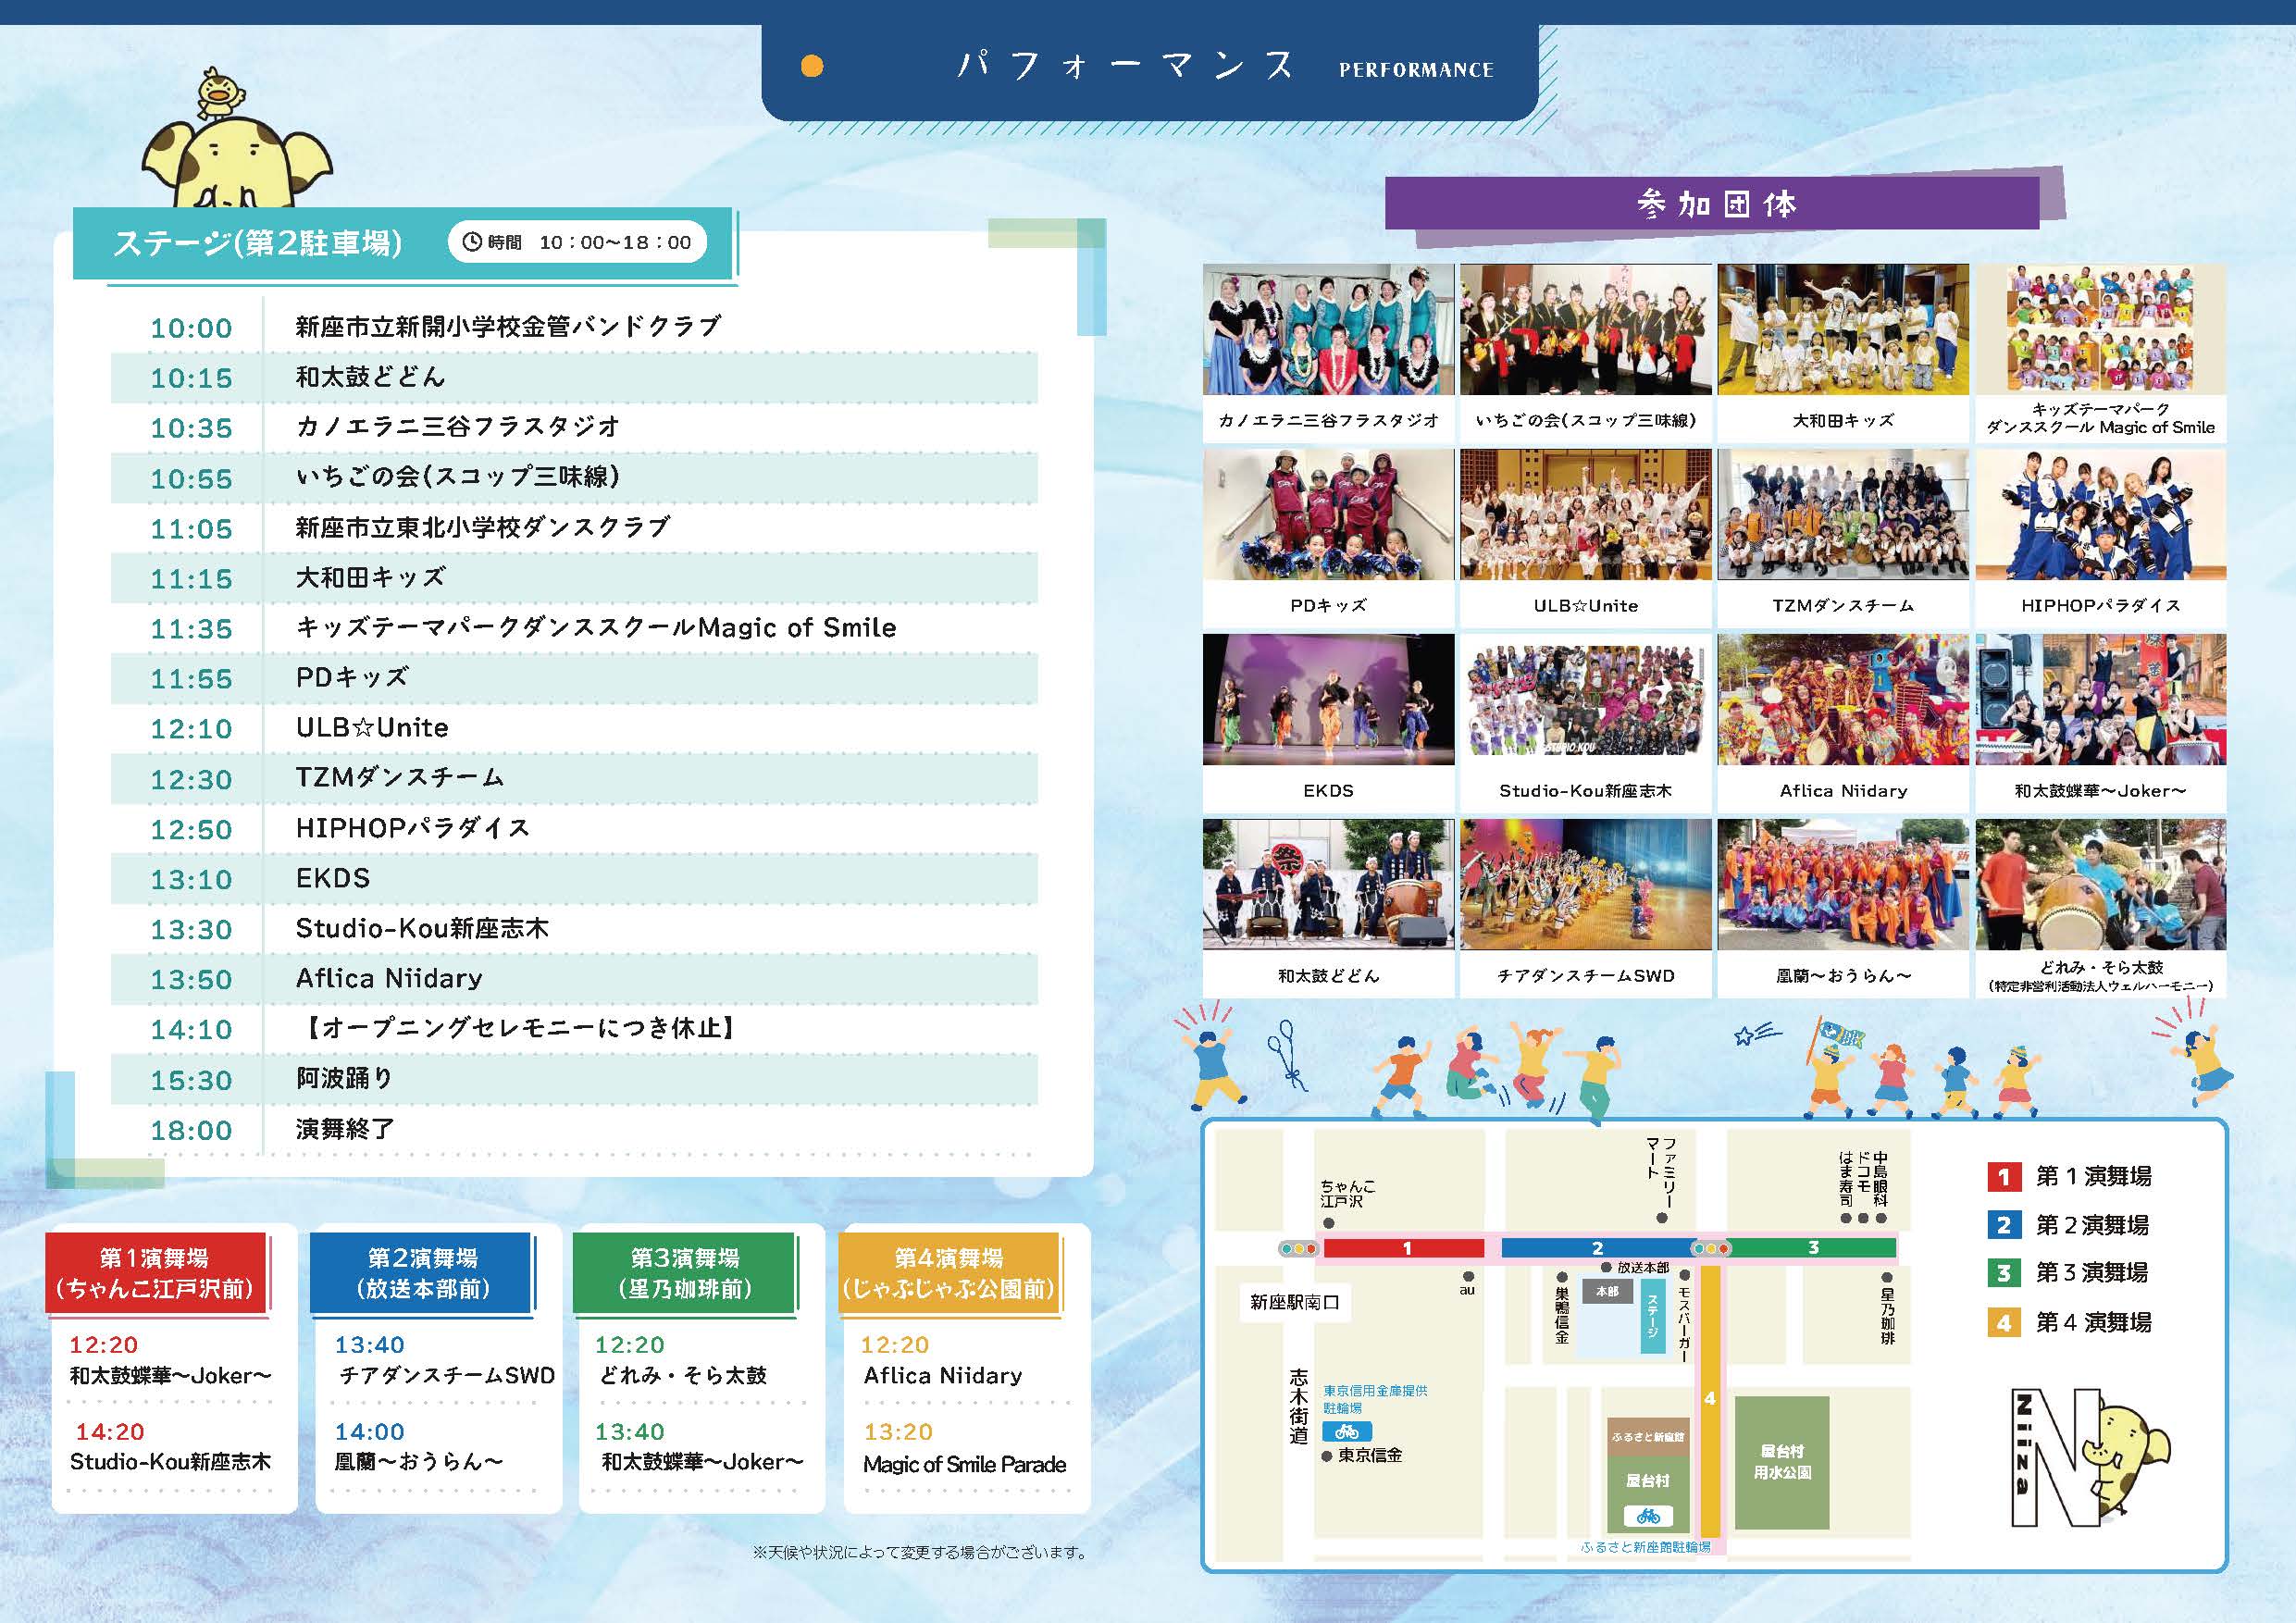
Task: Click the purple 参加団体 banner
Action: [1715, 205]
